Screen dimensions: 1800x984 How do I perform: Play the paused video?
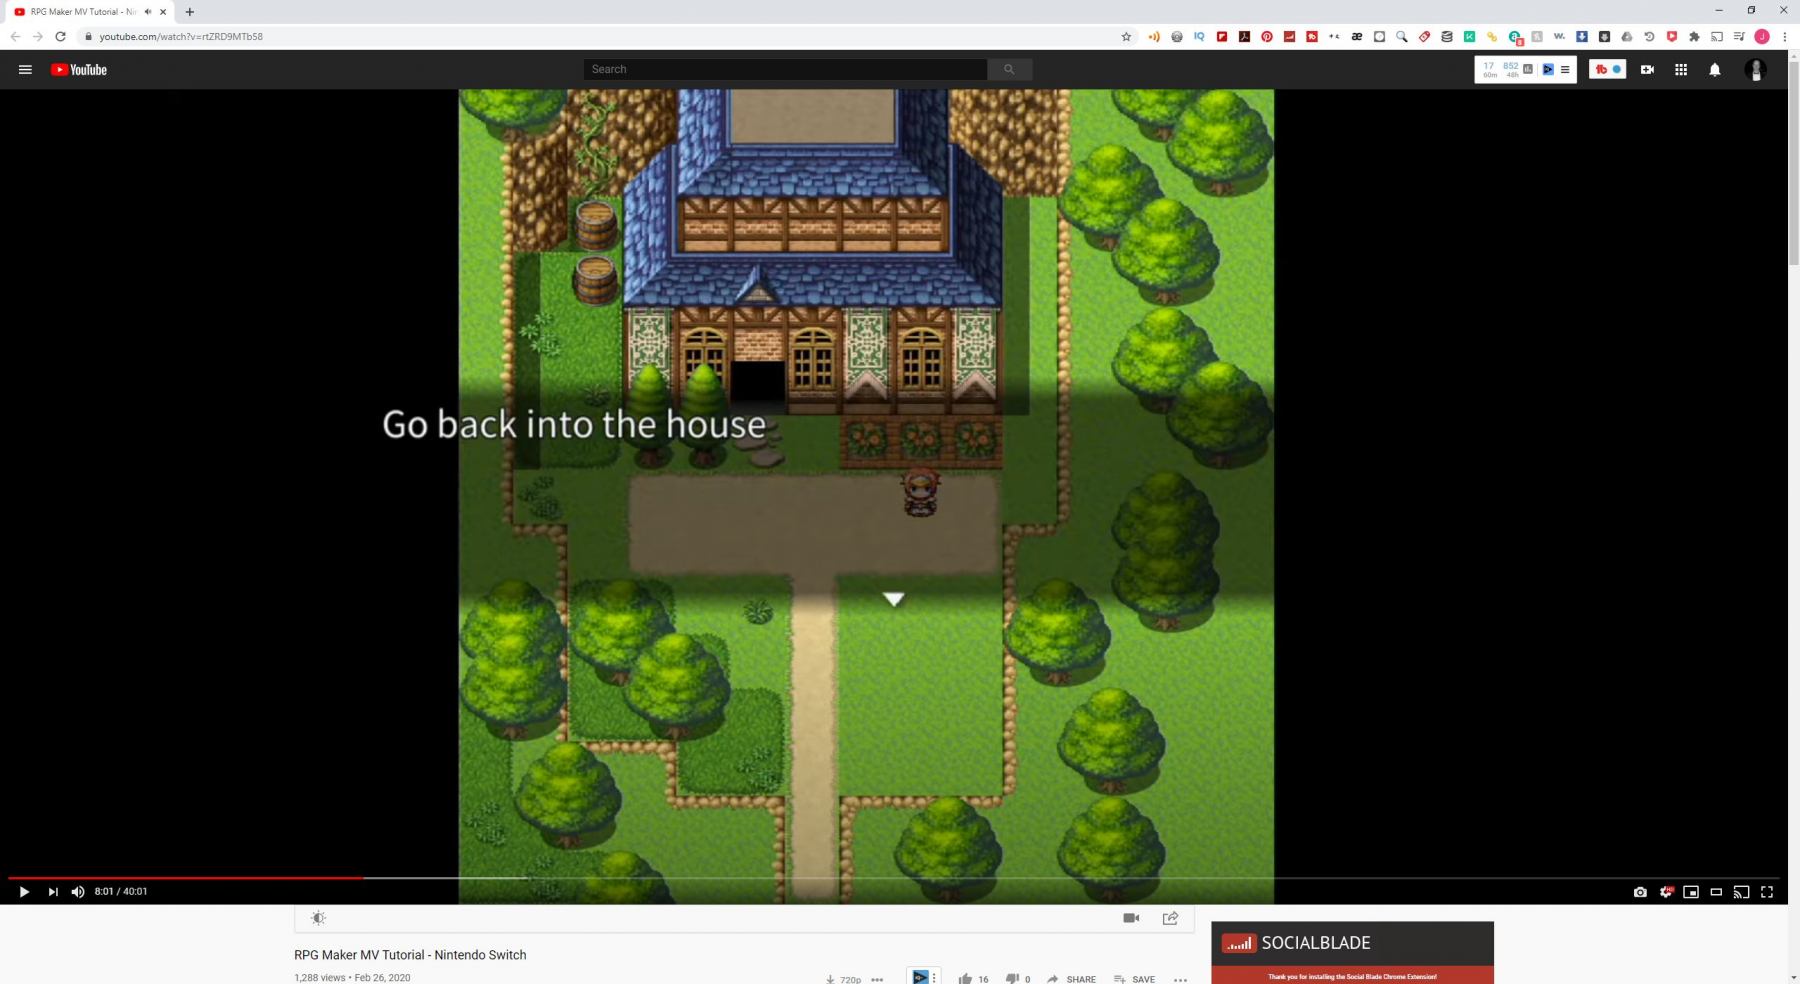pos(24,892)
